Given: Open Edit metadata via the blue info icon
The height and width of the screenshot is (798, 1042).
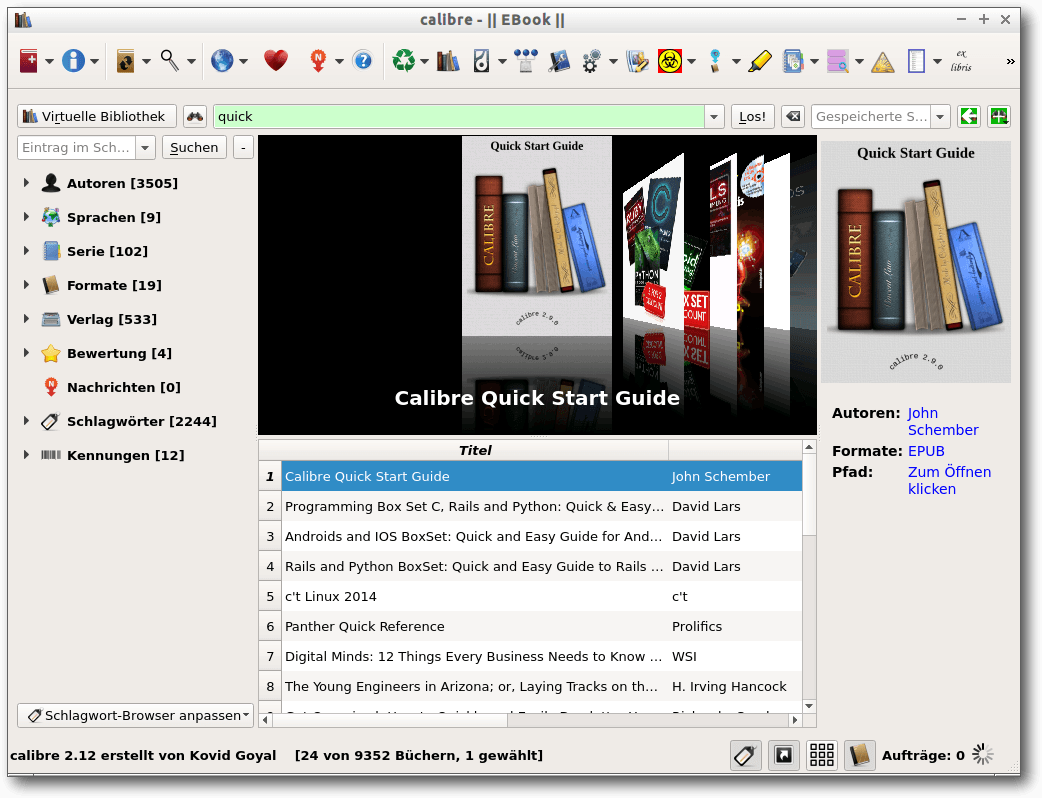Looking at the screenshot, I should coord(73,61).
